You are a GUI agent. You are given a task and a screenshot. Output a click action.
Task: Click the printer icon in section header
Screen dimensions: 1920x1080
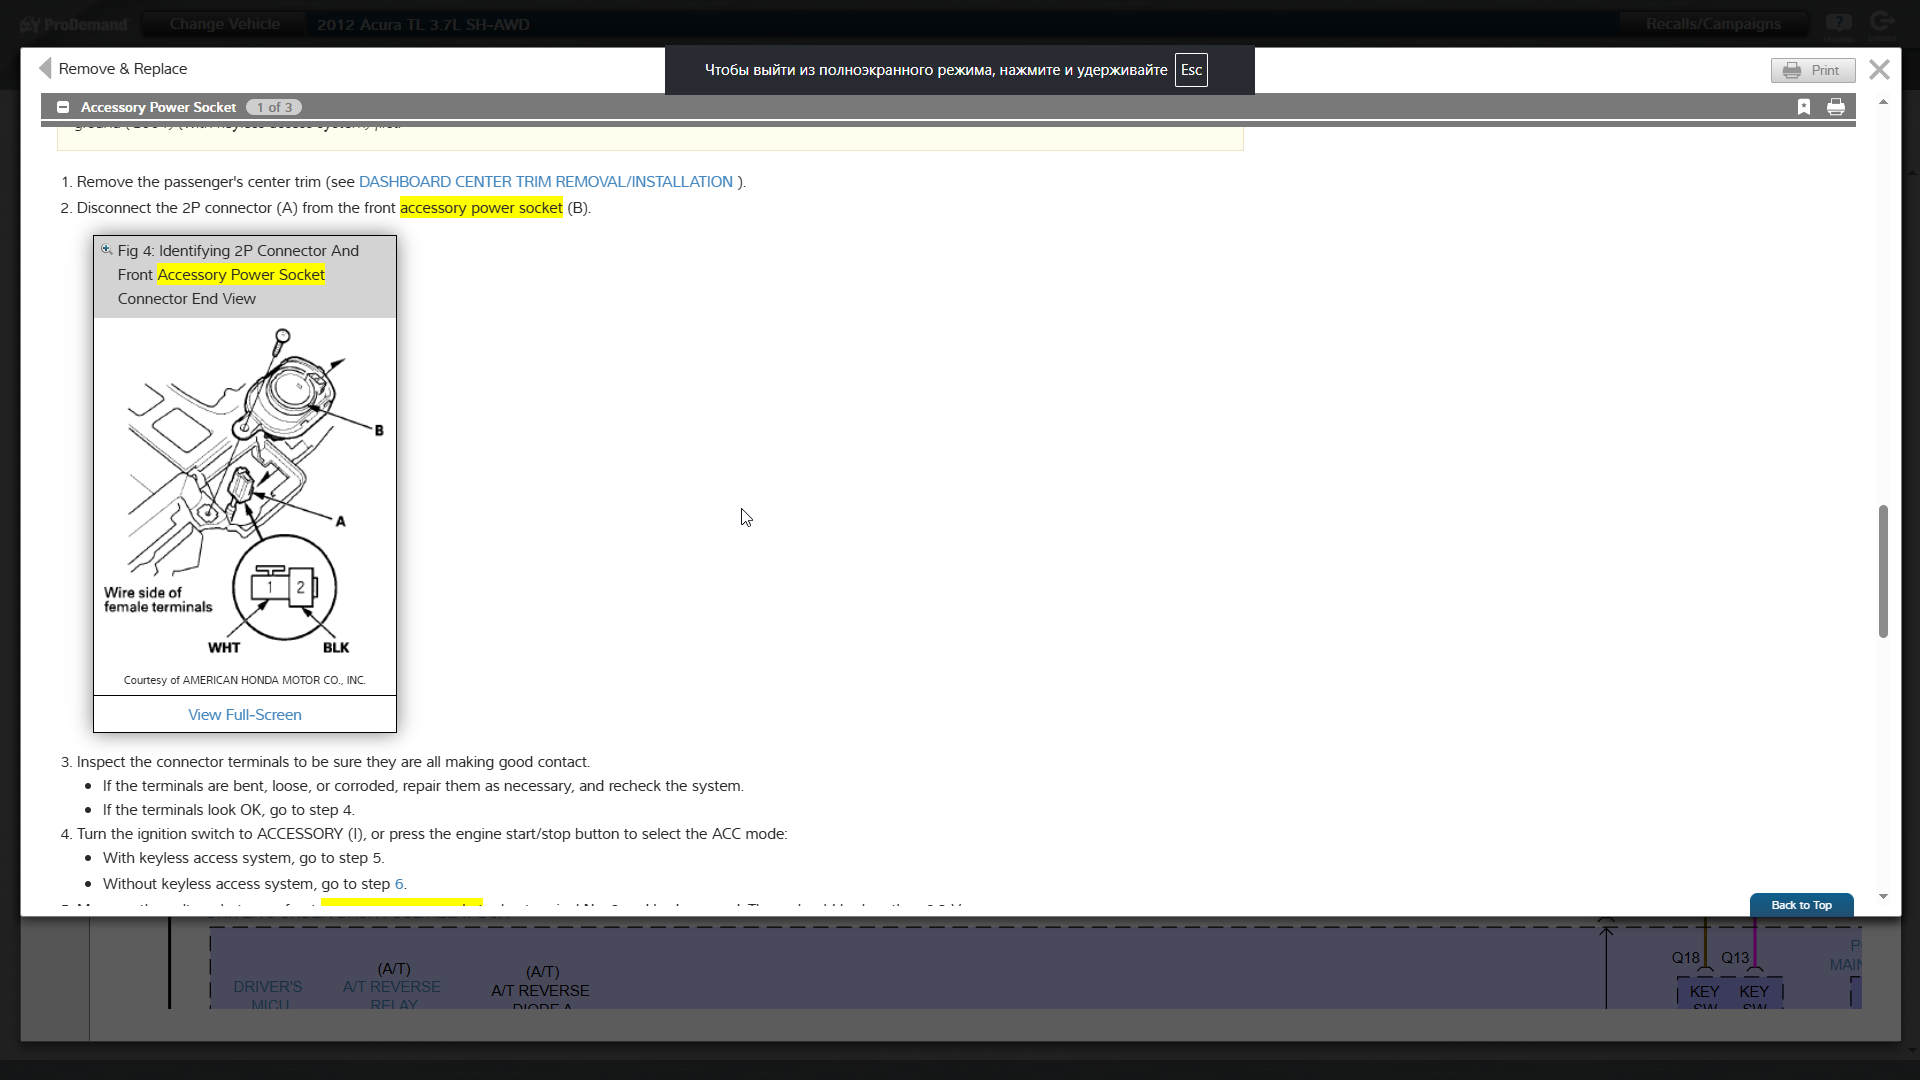click(x=1836, y=107)
